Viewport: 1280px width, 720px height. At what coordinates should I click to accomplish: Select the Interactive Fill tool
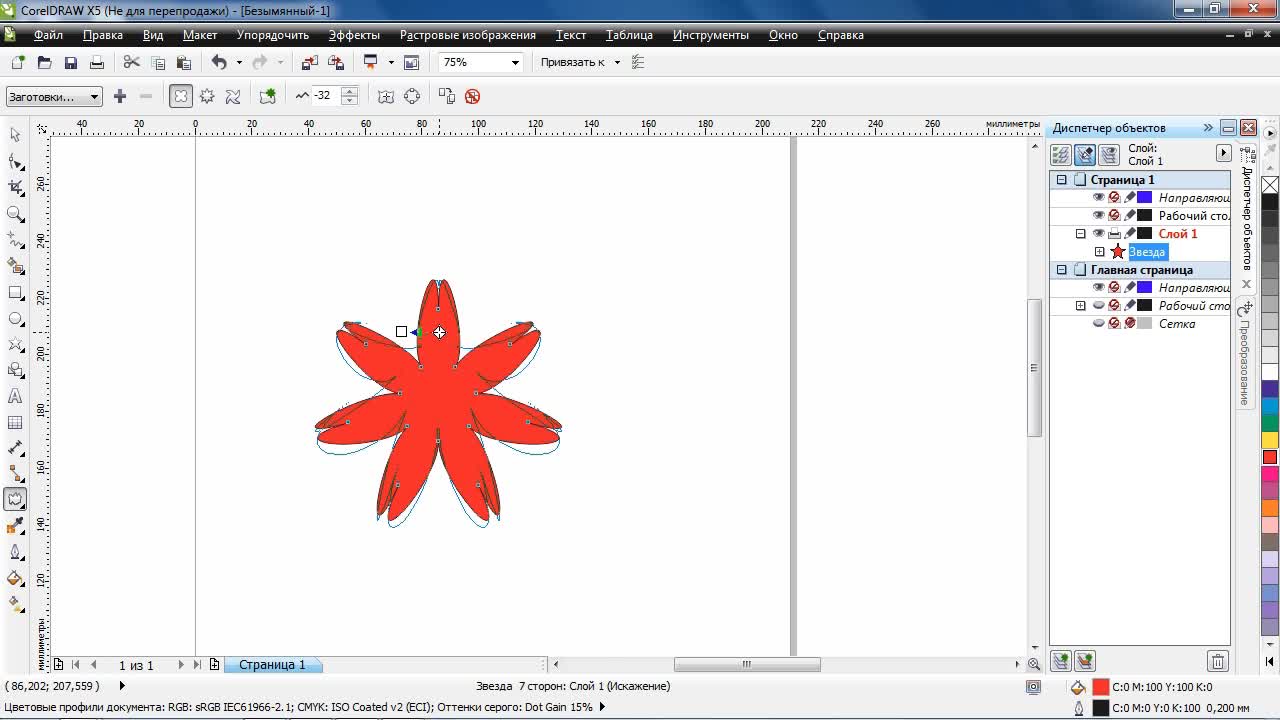[x=15, y=603]
